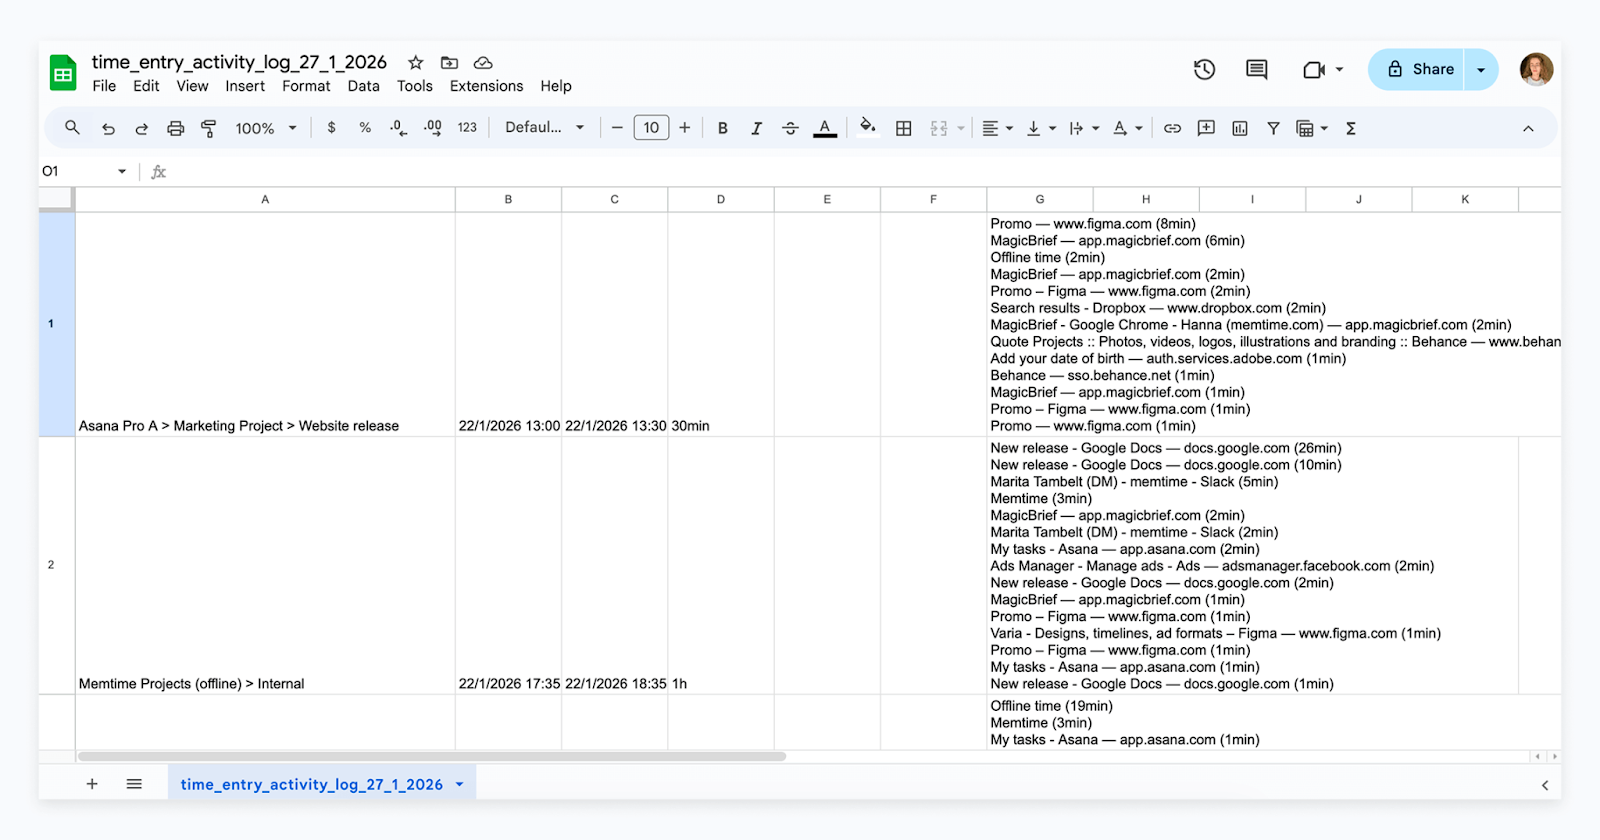Insert a comment icon

point(1206,128)
